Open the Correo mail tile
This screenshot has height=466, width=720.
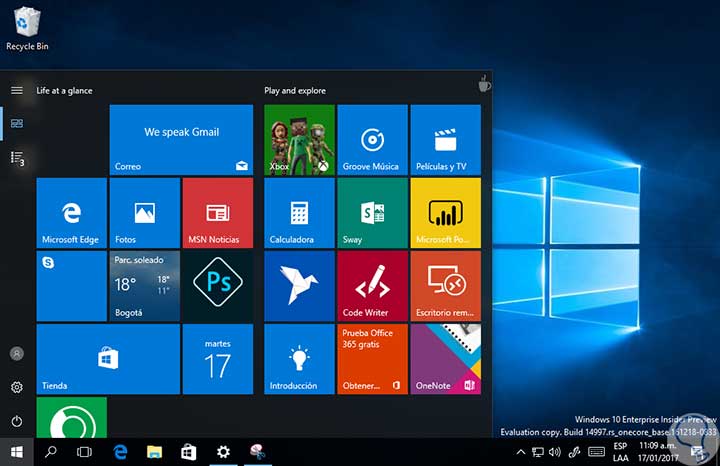click(x=181, y=140)
